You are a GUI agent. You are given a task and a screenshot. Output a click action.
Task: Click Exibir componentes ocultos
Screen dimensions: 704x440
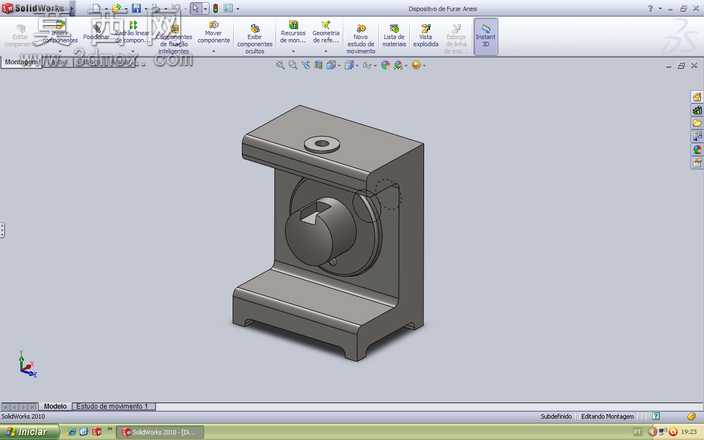[255, 38]
